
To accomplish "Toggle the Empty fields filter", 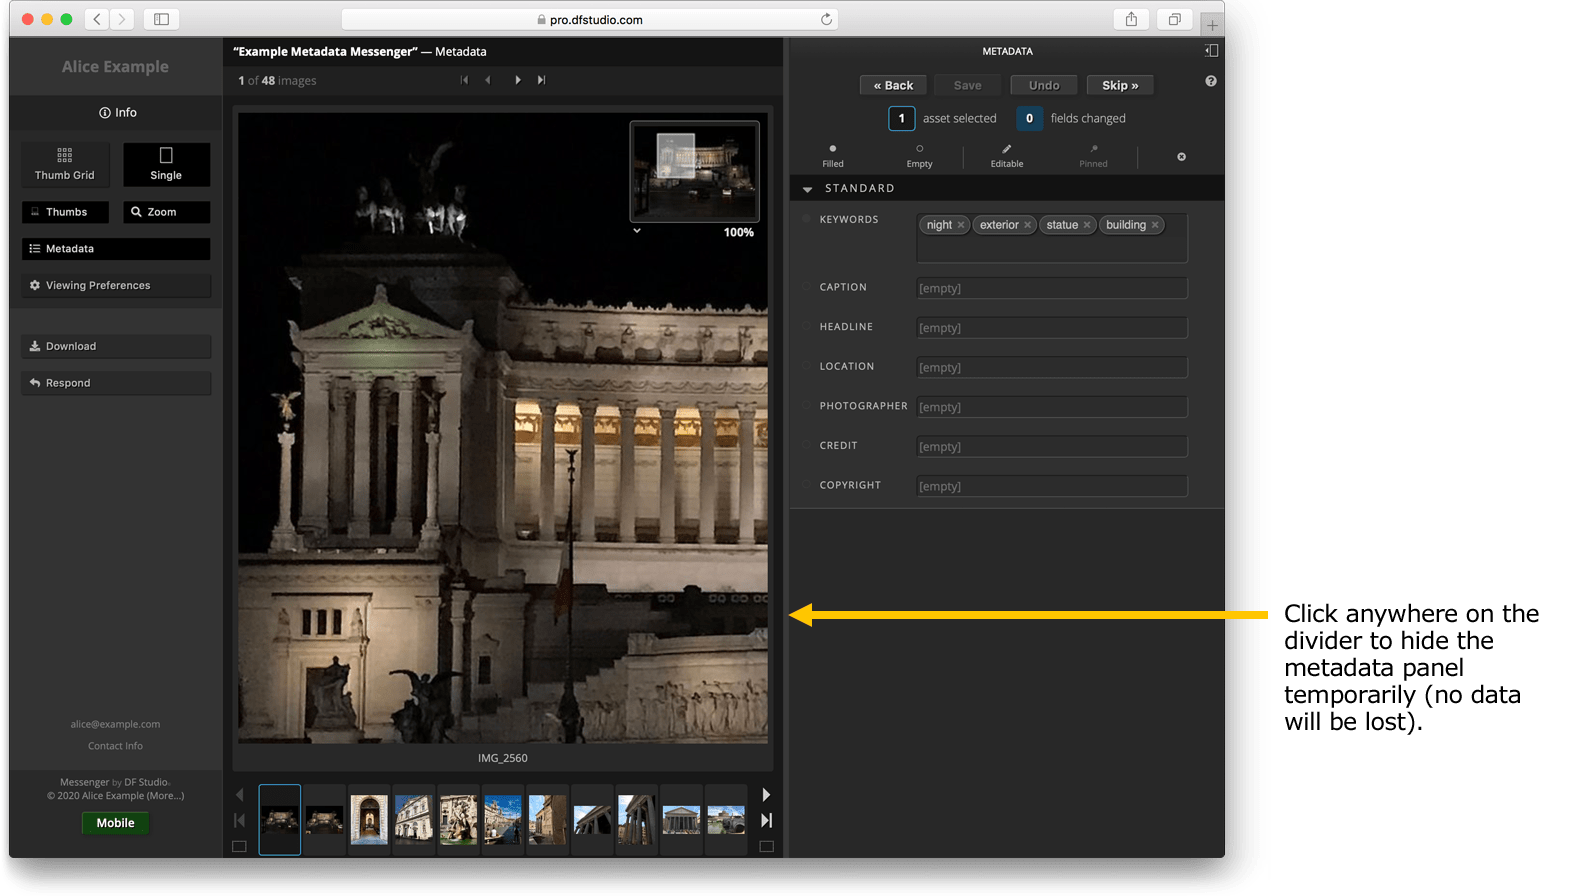I will 919,155.
